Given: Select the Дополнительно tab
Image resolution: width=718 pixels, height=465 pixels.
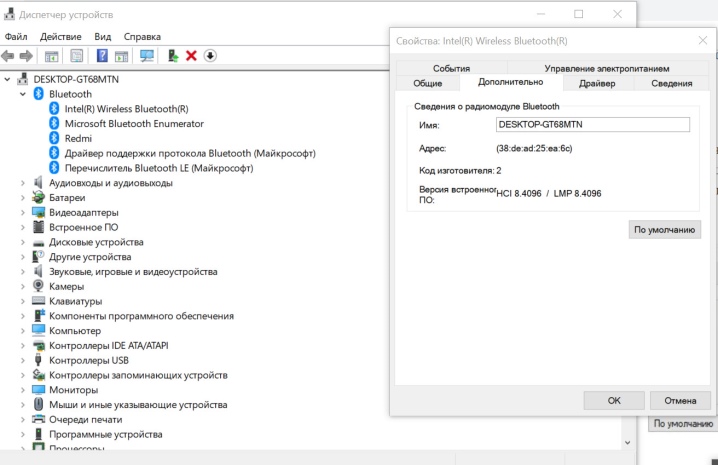Looking at the screenshot, I should (511, 82).
